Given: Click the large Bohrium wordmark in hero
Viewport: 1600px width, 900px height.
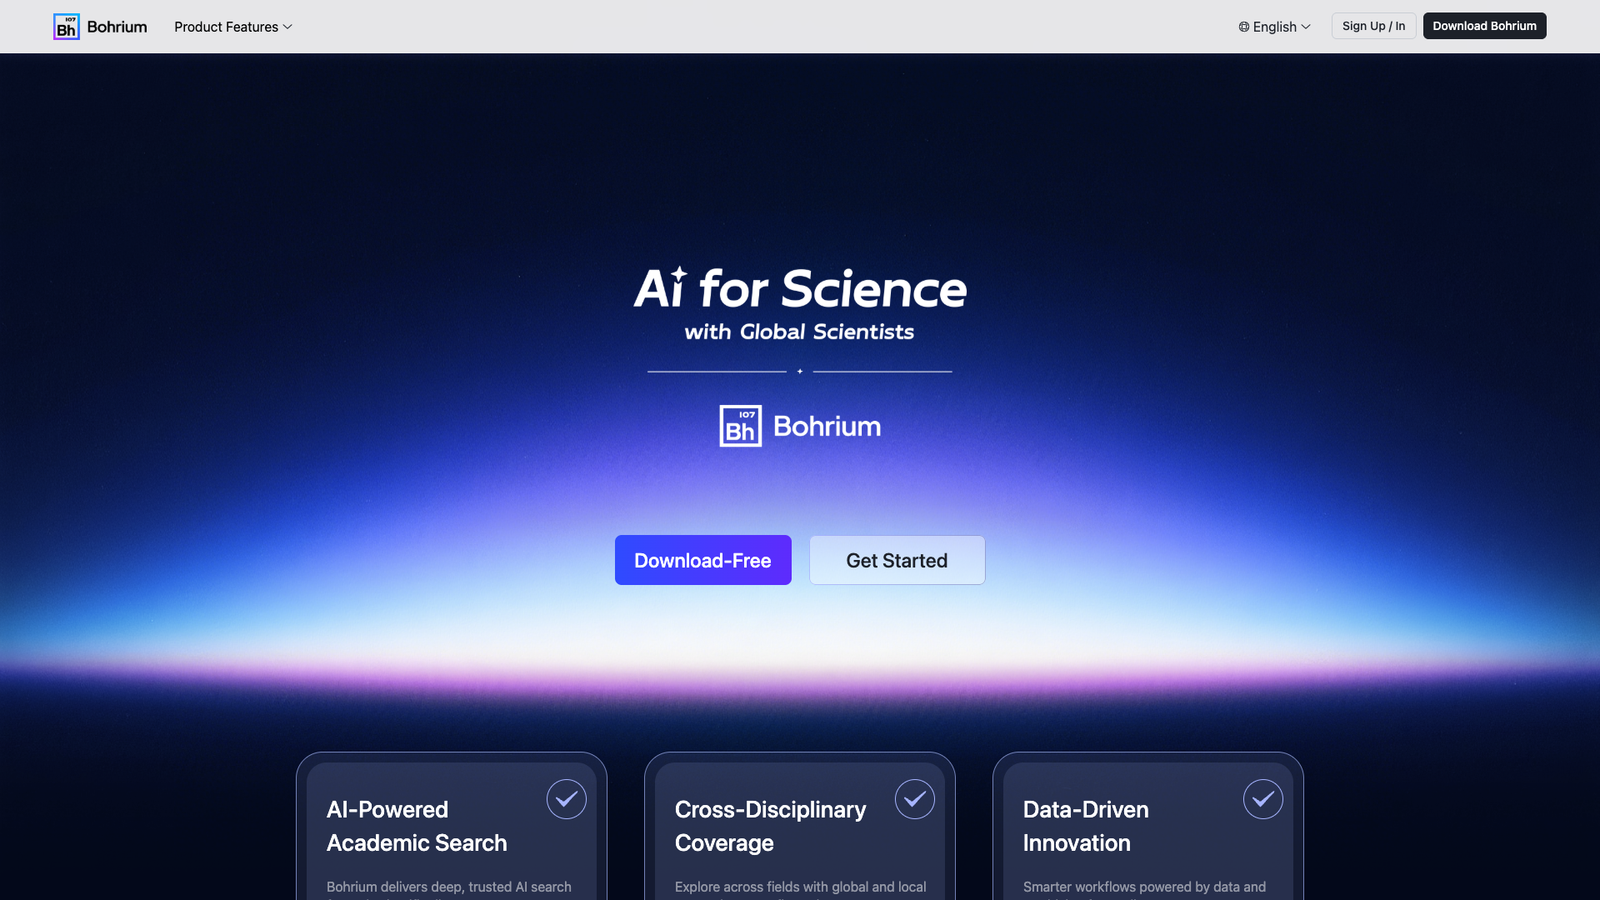Looking at the screenshot, I should click(827, 426).
